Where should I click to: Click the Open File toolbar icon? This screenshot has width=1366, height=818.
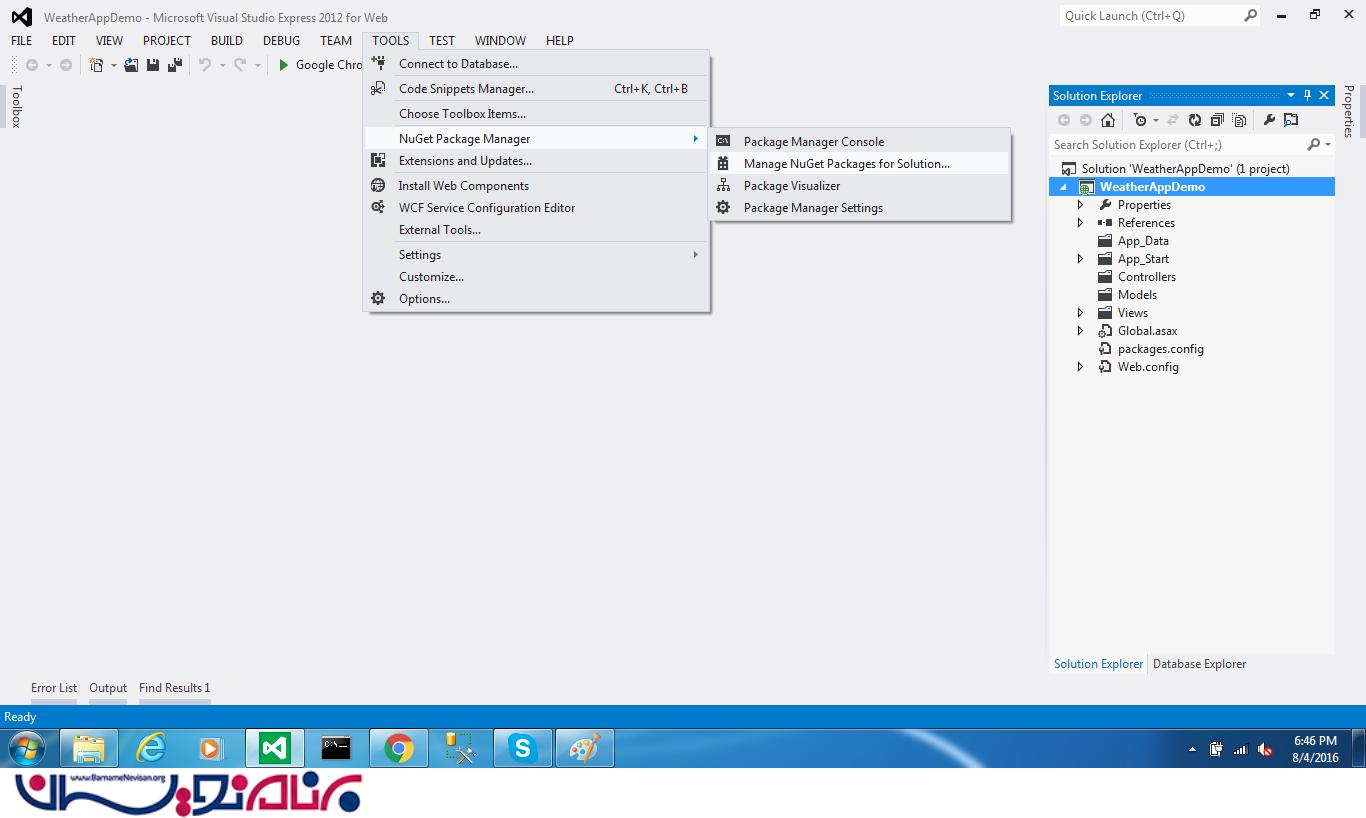pyautogui.click(x=131, y=65)
